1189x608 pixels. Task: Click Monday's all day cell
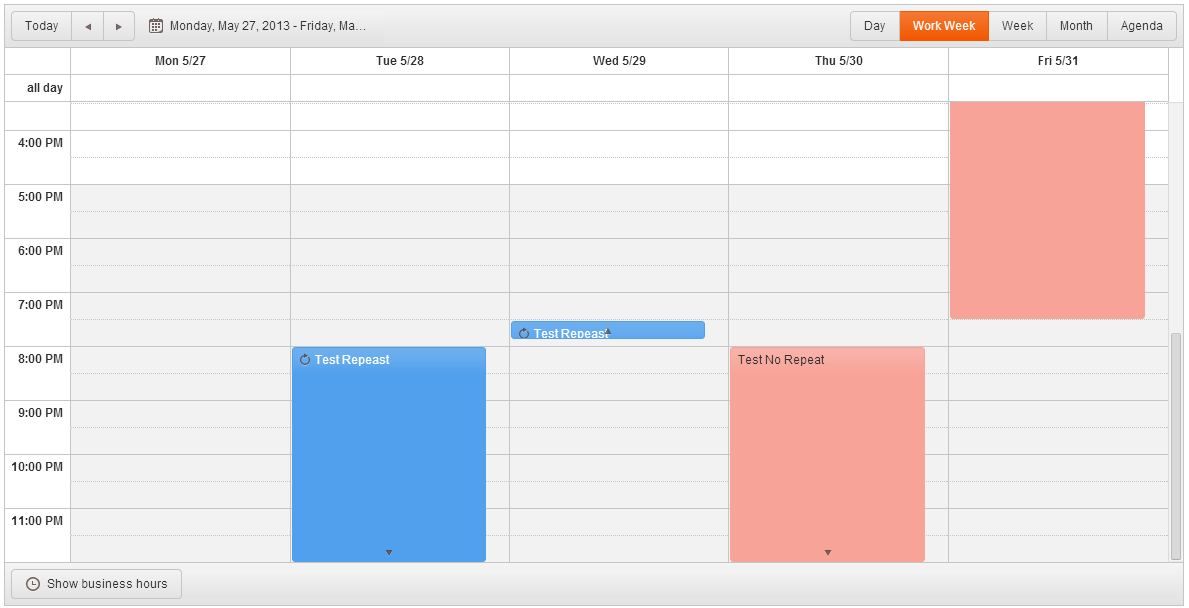tap(180, 88)
